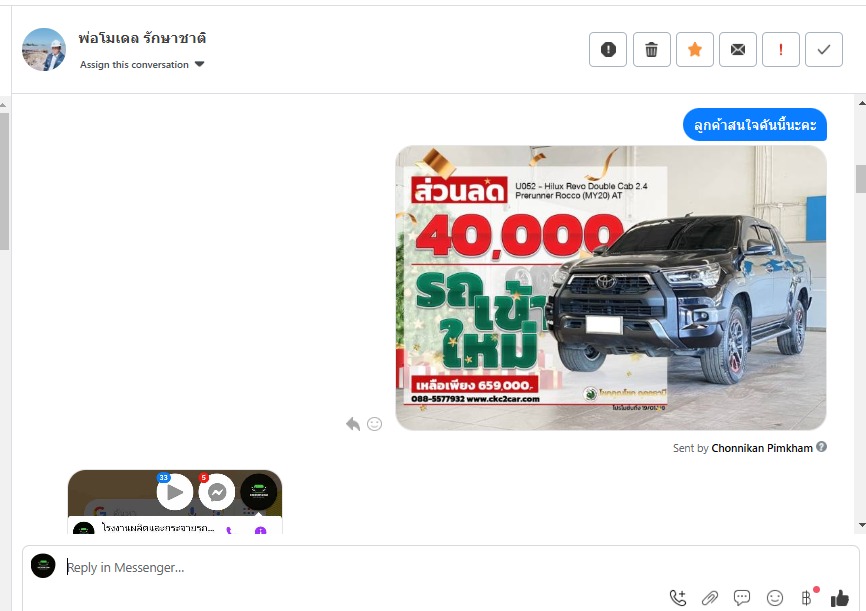Open the customer's screenshot attachment thumbnail
Screen dimensions: 866x611
(x=175, y=502)
